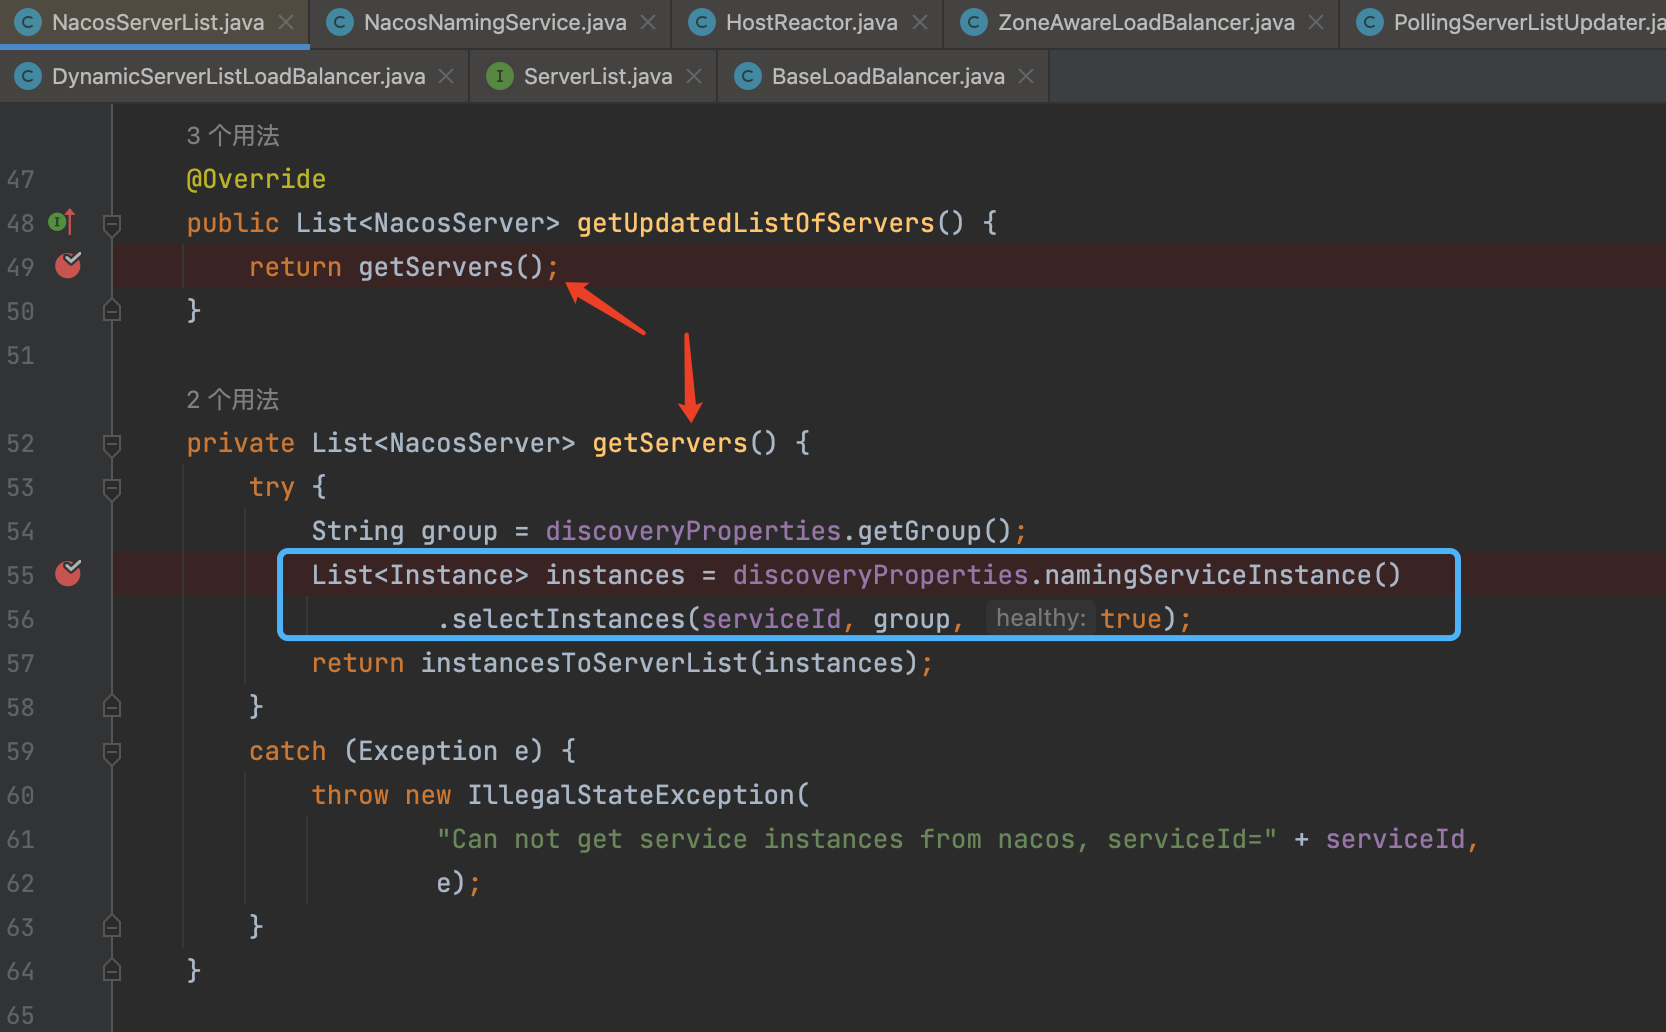The height and width of the screenshot is (1032, 1666).
Task: Close the BaseLoadBalancer.java tab
Action: [x=1026, y=76]
